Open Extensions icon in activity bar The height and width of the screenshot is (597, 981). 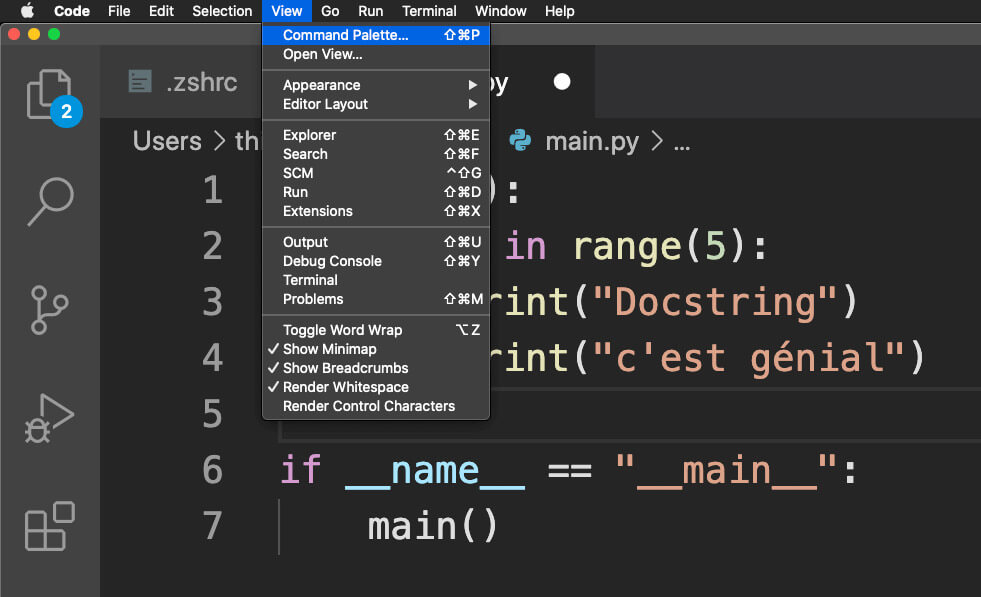point(49,526)
